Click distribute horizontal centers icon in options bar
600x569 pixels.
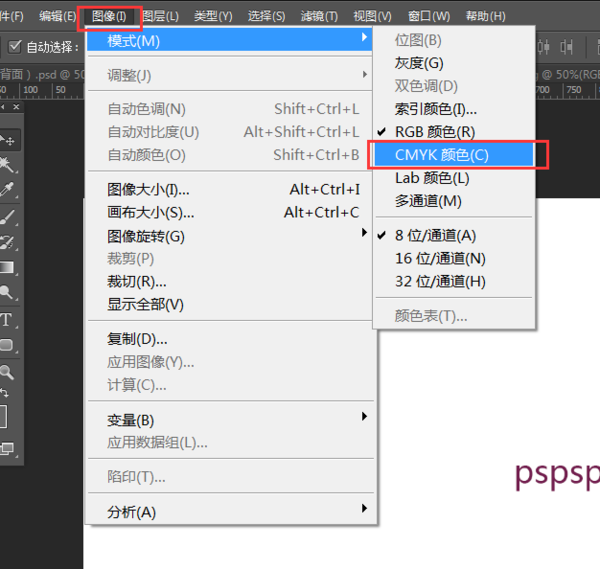(x=543, y=47)
